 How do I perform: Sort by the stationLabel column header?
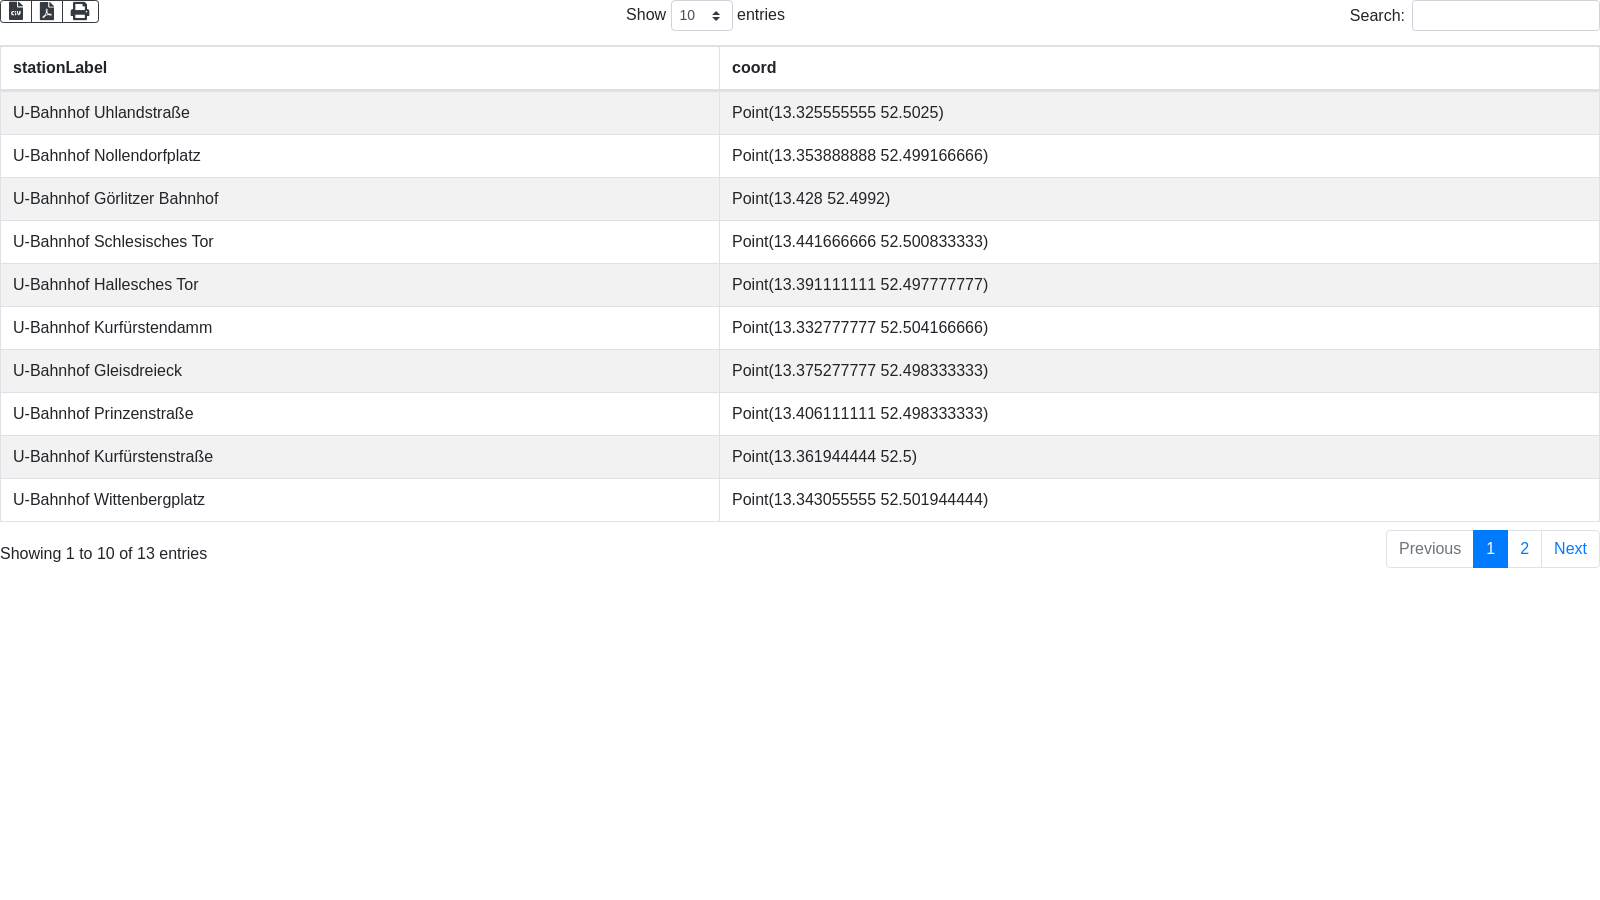[x=60, y=68]
